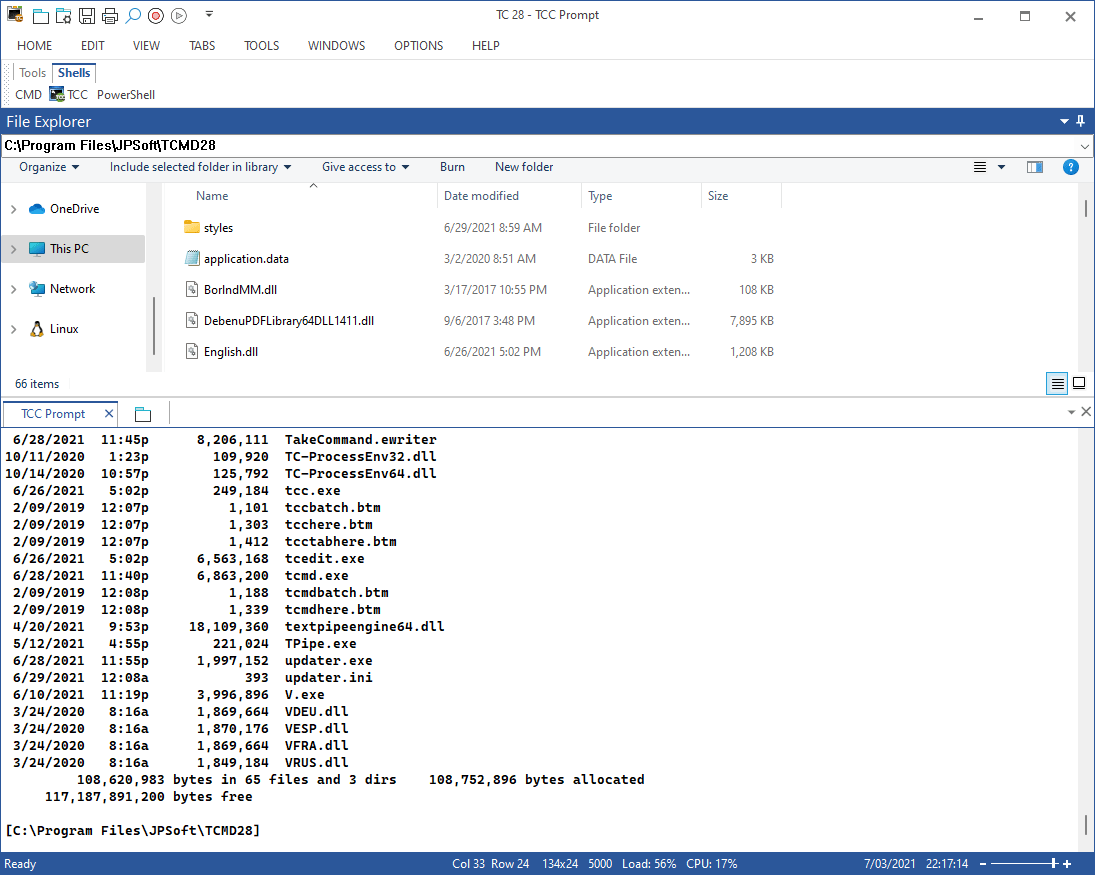Start macro recording with the red record icon

[156, 15]
